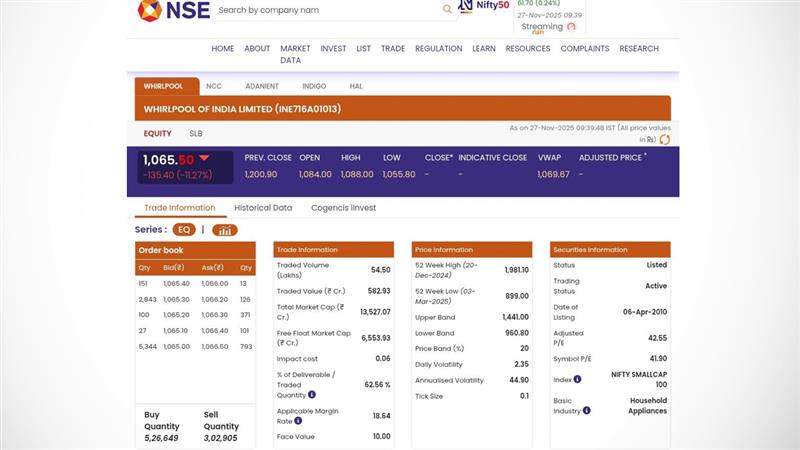
Task: Switch to the Historical Data tab
Action: (263, 208)
